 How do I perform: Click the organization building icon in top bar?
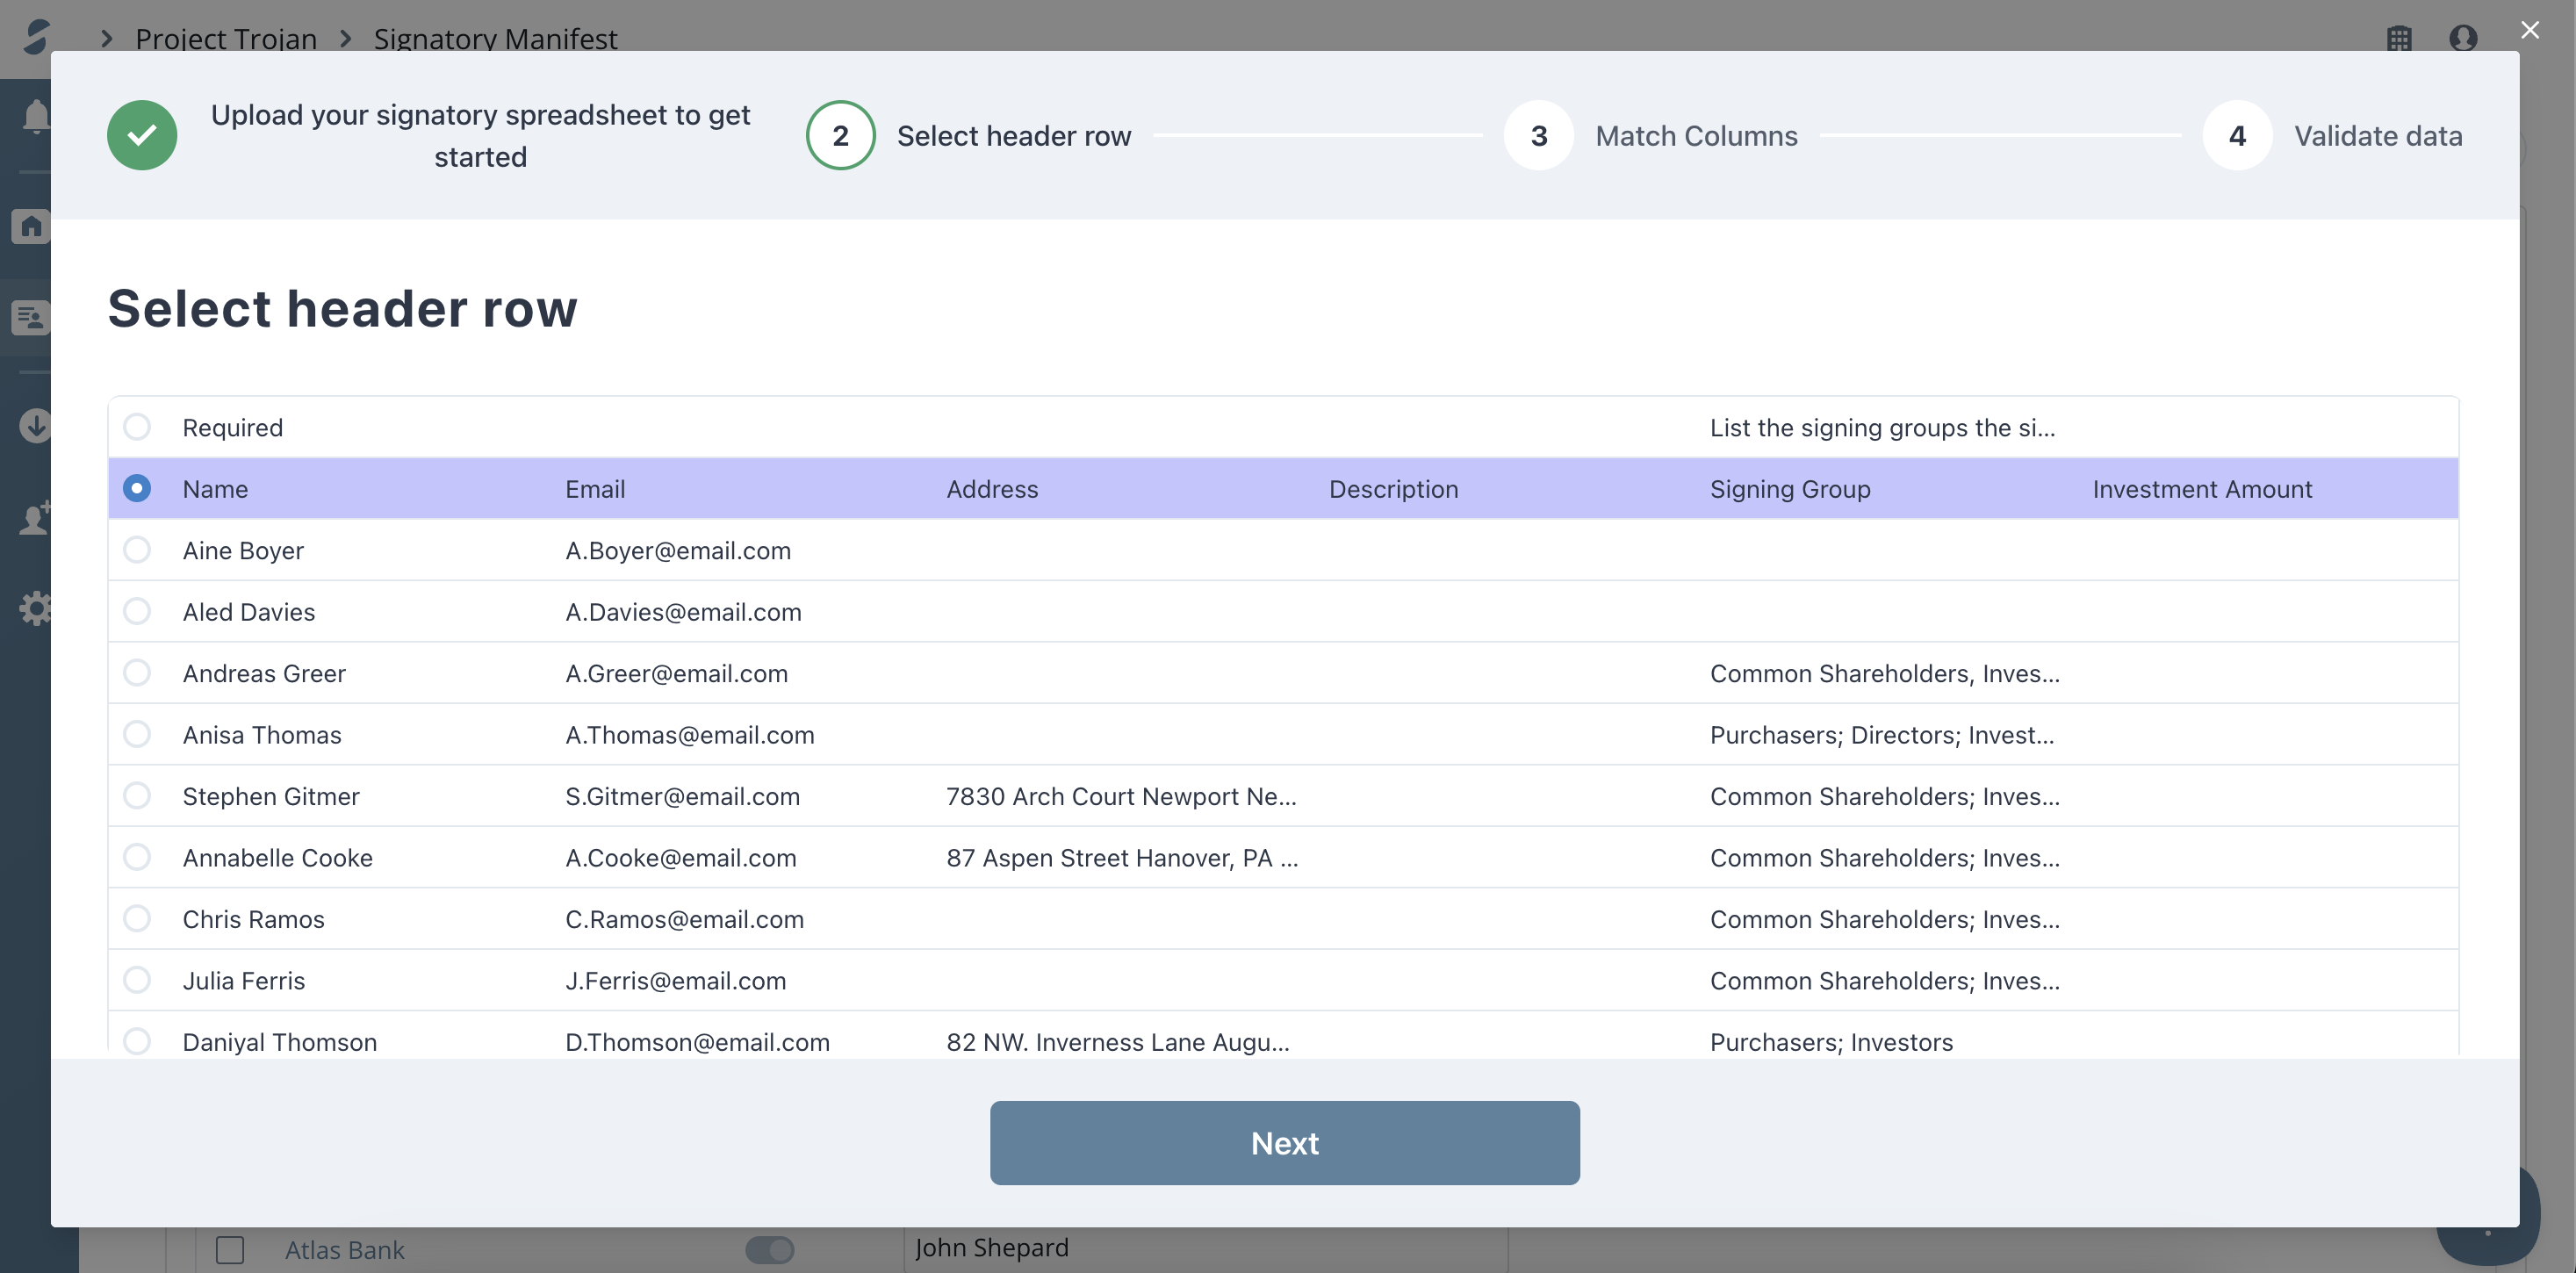coord(2399,38)
